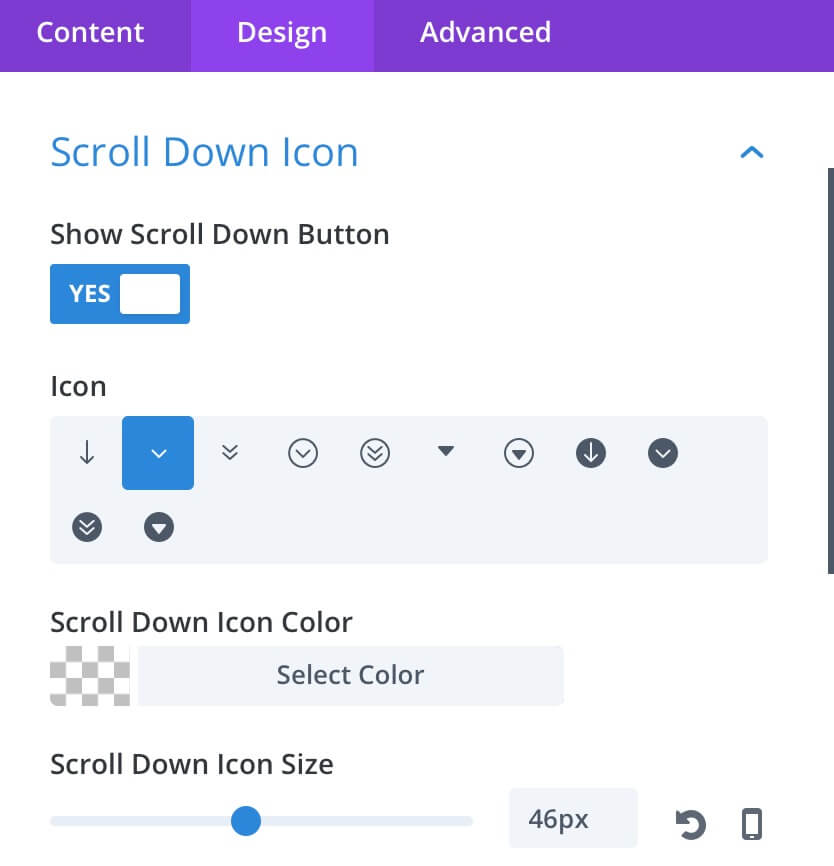The height and width of the screenshot is (866, 834).
Task: Pick the outlined circle chevron icon
Action: point(303,453)
